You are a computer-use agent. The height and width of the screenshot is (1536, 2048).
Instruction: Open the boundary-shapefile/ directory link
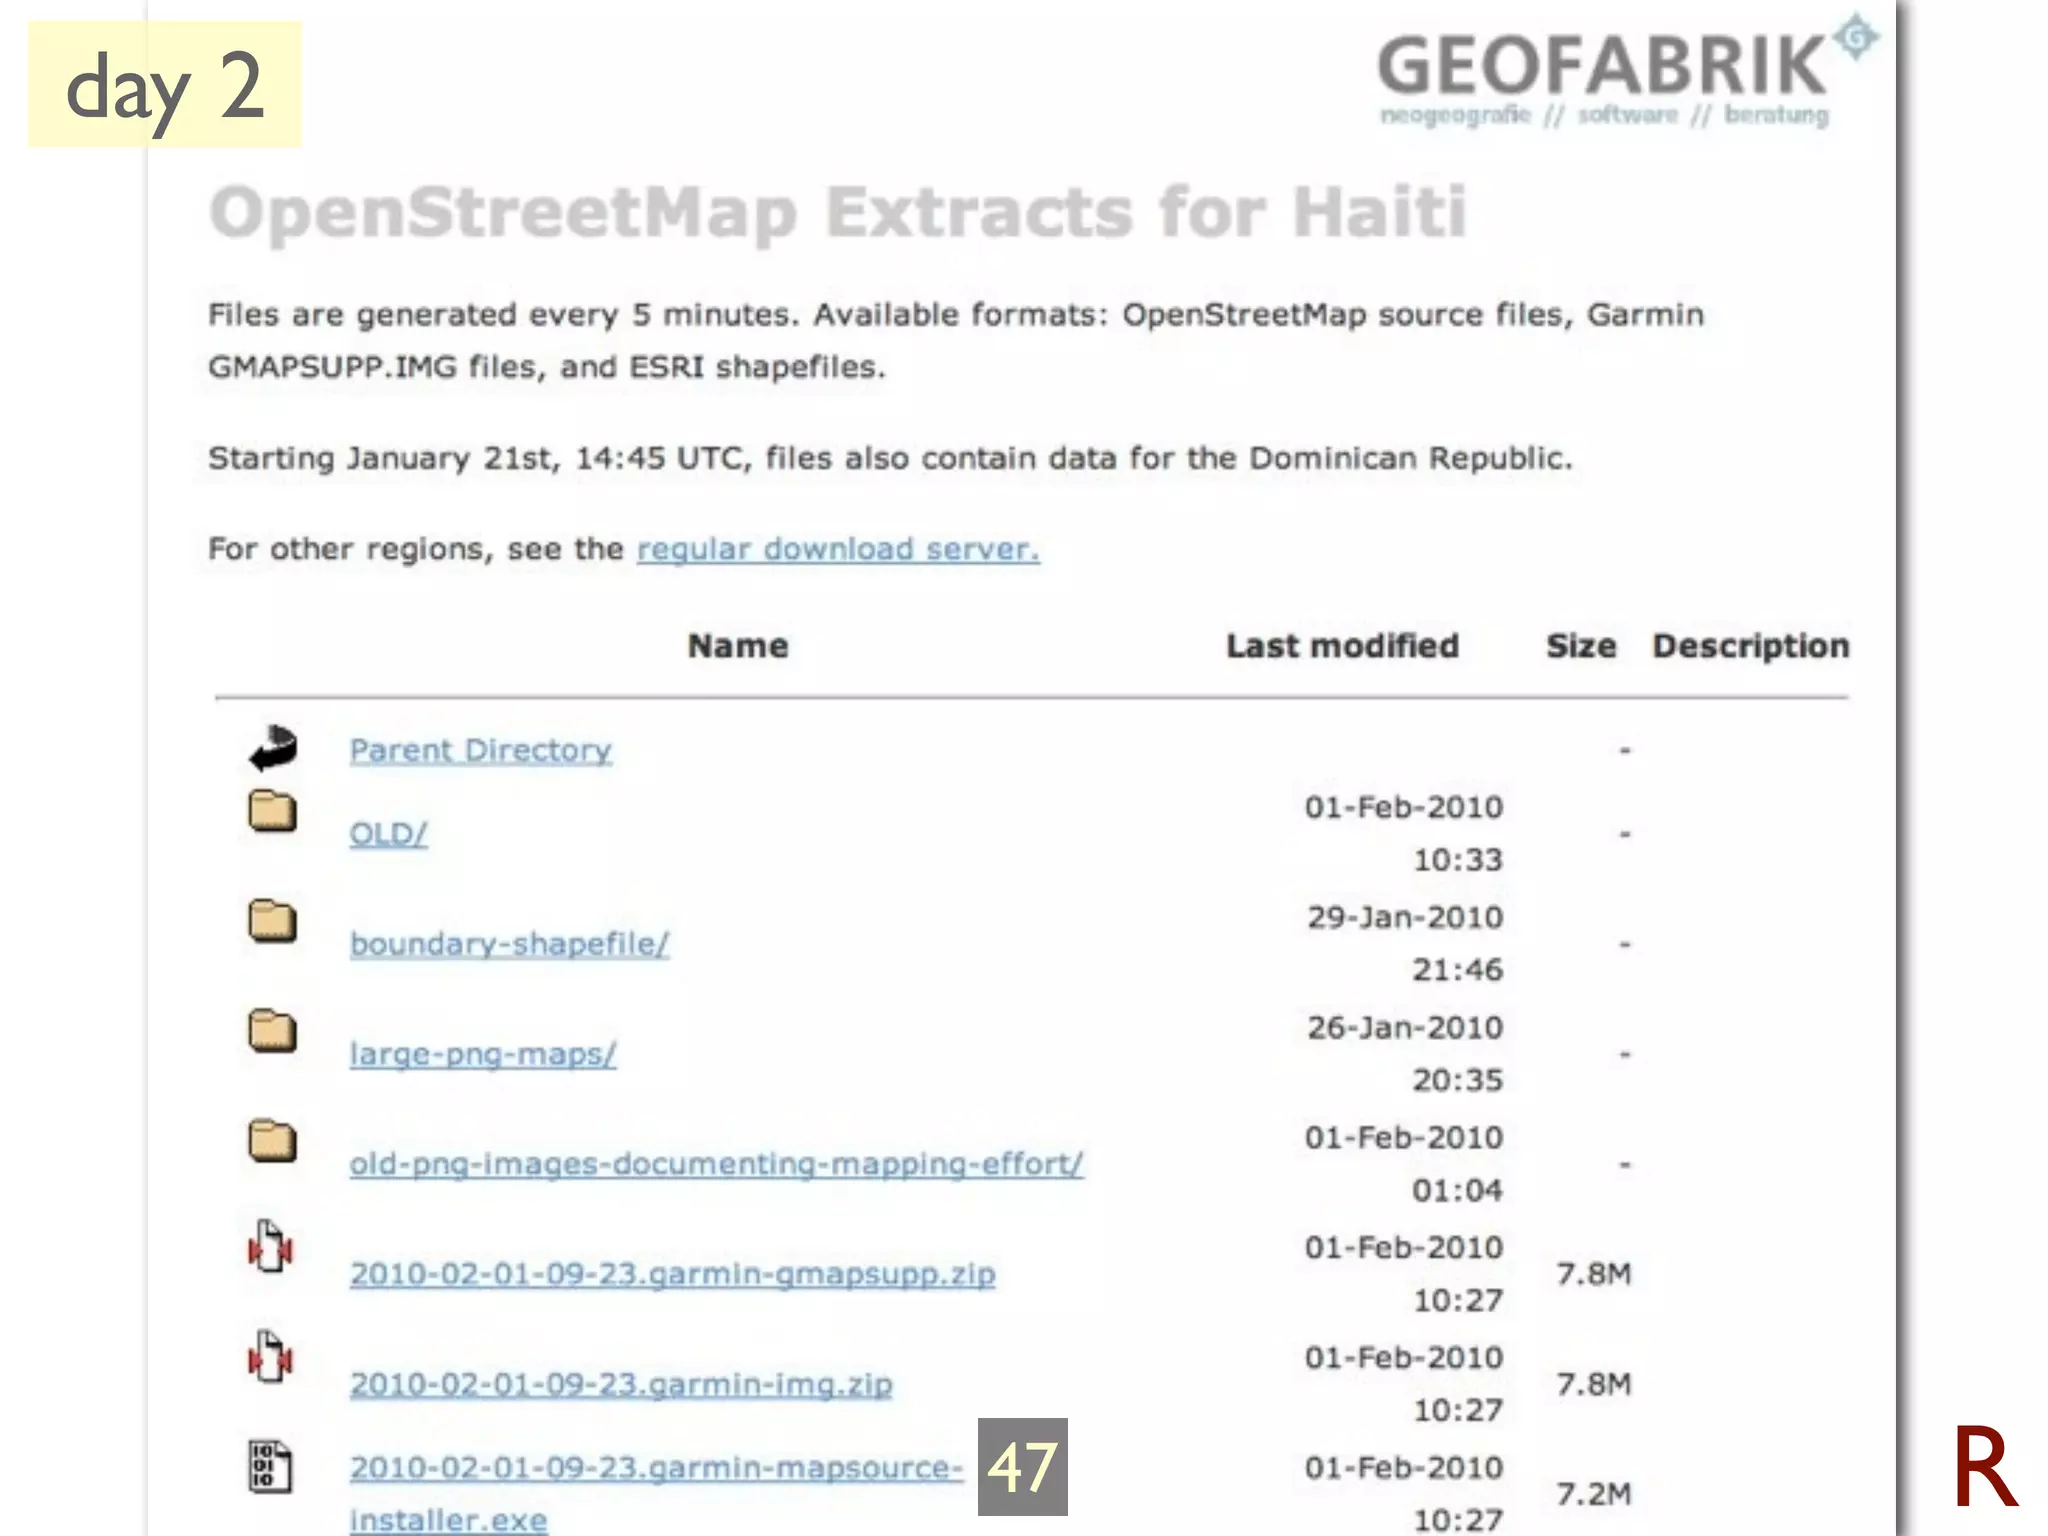pos(509,944)
